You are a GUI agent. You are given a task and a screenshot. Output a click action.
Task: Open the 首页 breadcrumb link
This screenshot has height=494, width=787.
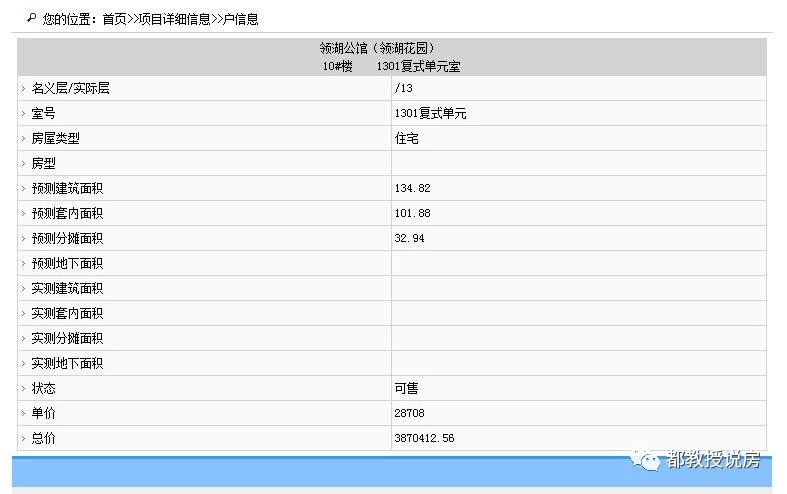click(x=114, y=19)
